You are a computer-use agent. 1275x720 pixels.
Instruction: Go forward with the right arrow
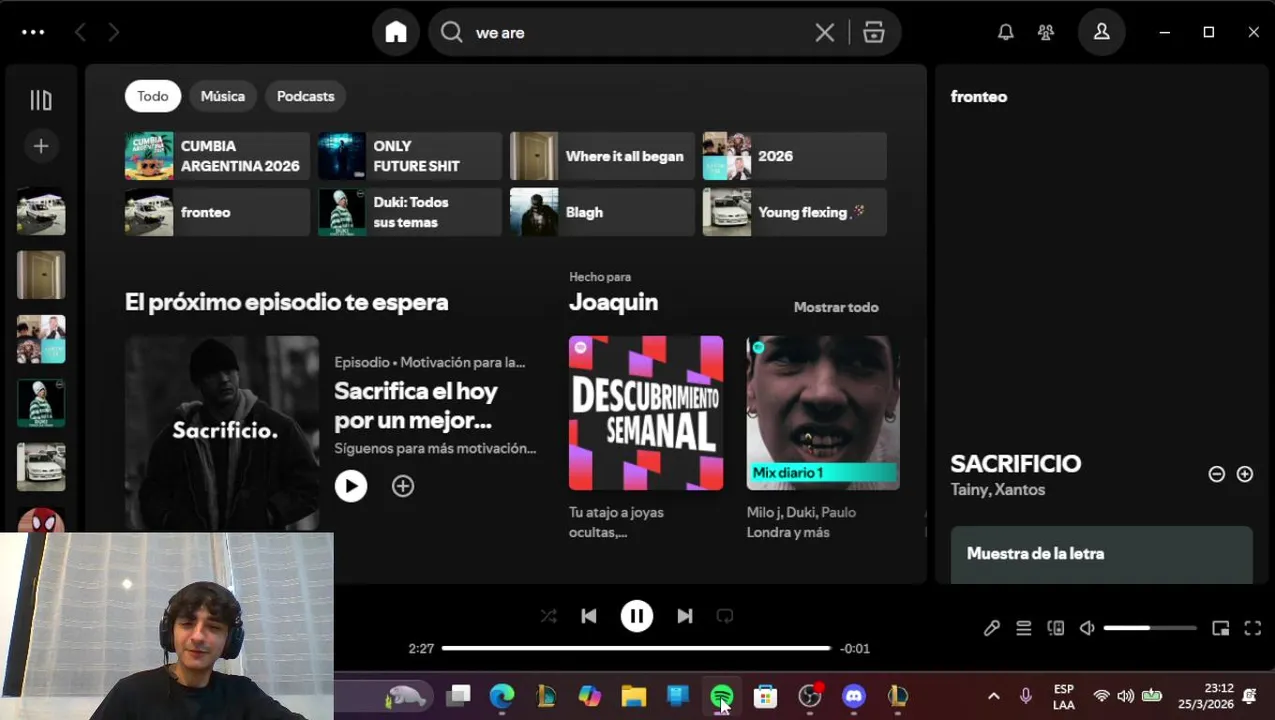point(113,33)
